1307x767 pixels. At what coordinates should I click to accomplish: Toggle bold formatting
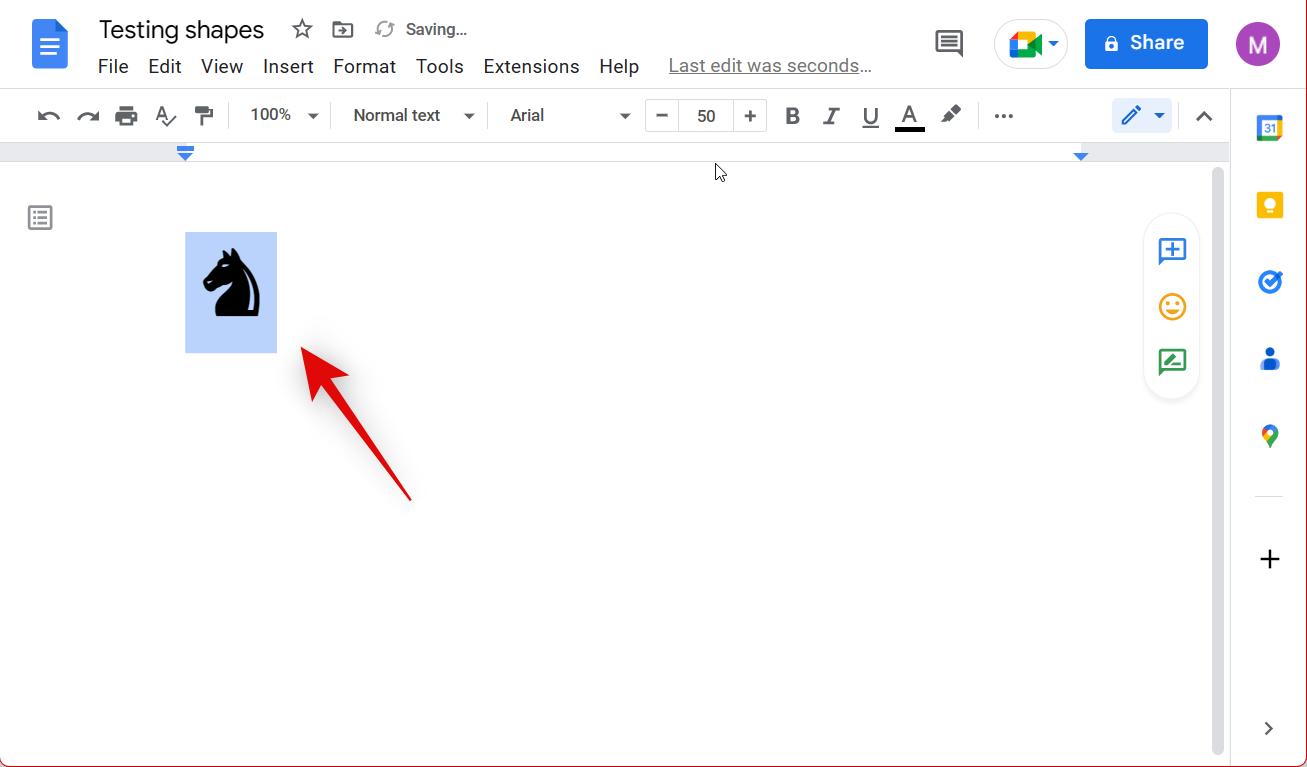pos(792,116)
